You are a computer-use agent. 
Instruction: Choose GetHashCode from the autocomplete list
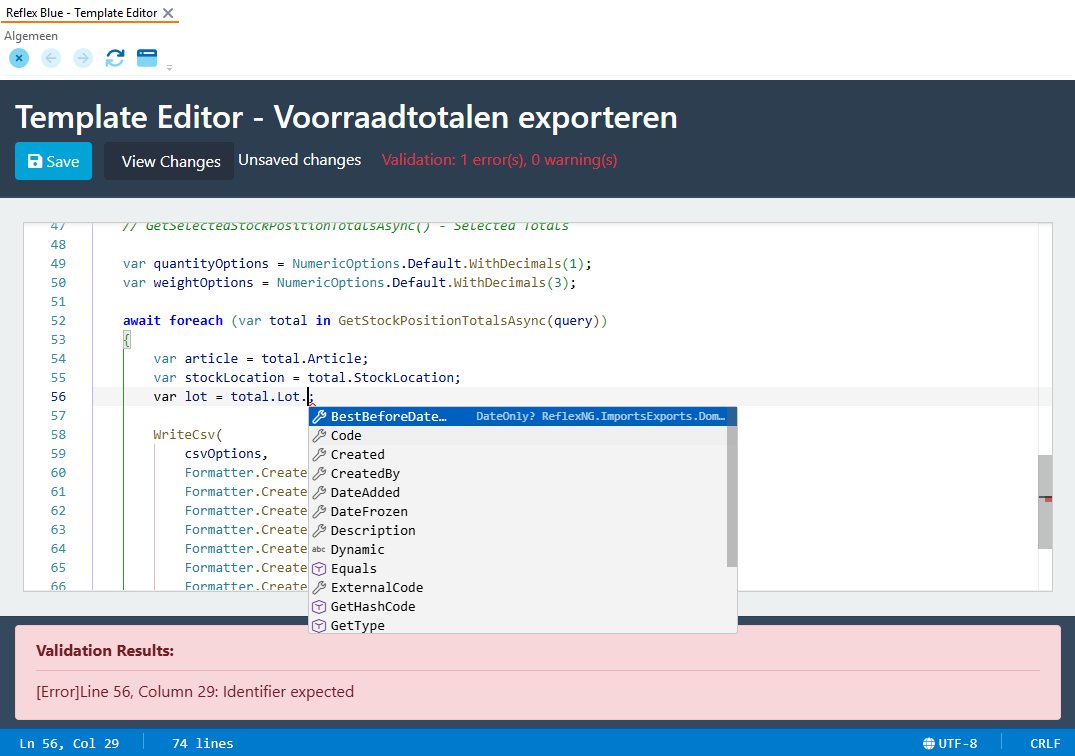[518, 607]
